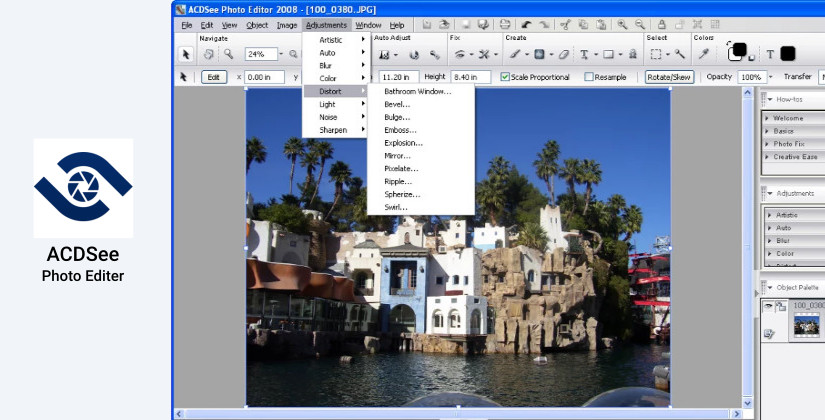825x420 pixels.
Task: Click the black text color swatch
Action: (x=788, y=54)
